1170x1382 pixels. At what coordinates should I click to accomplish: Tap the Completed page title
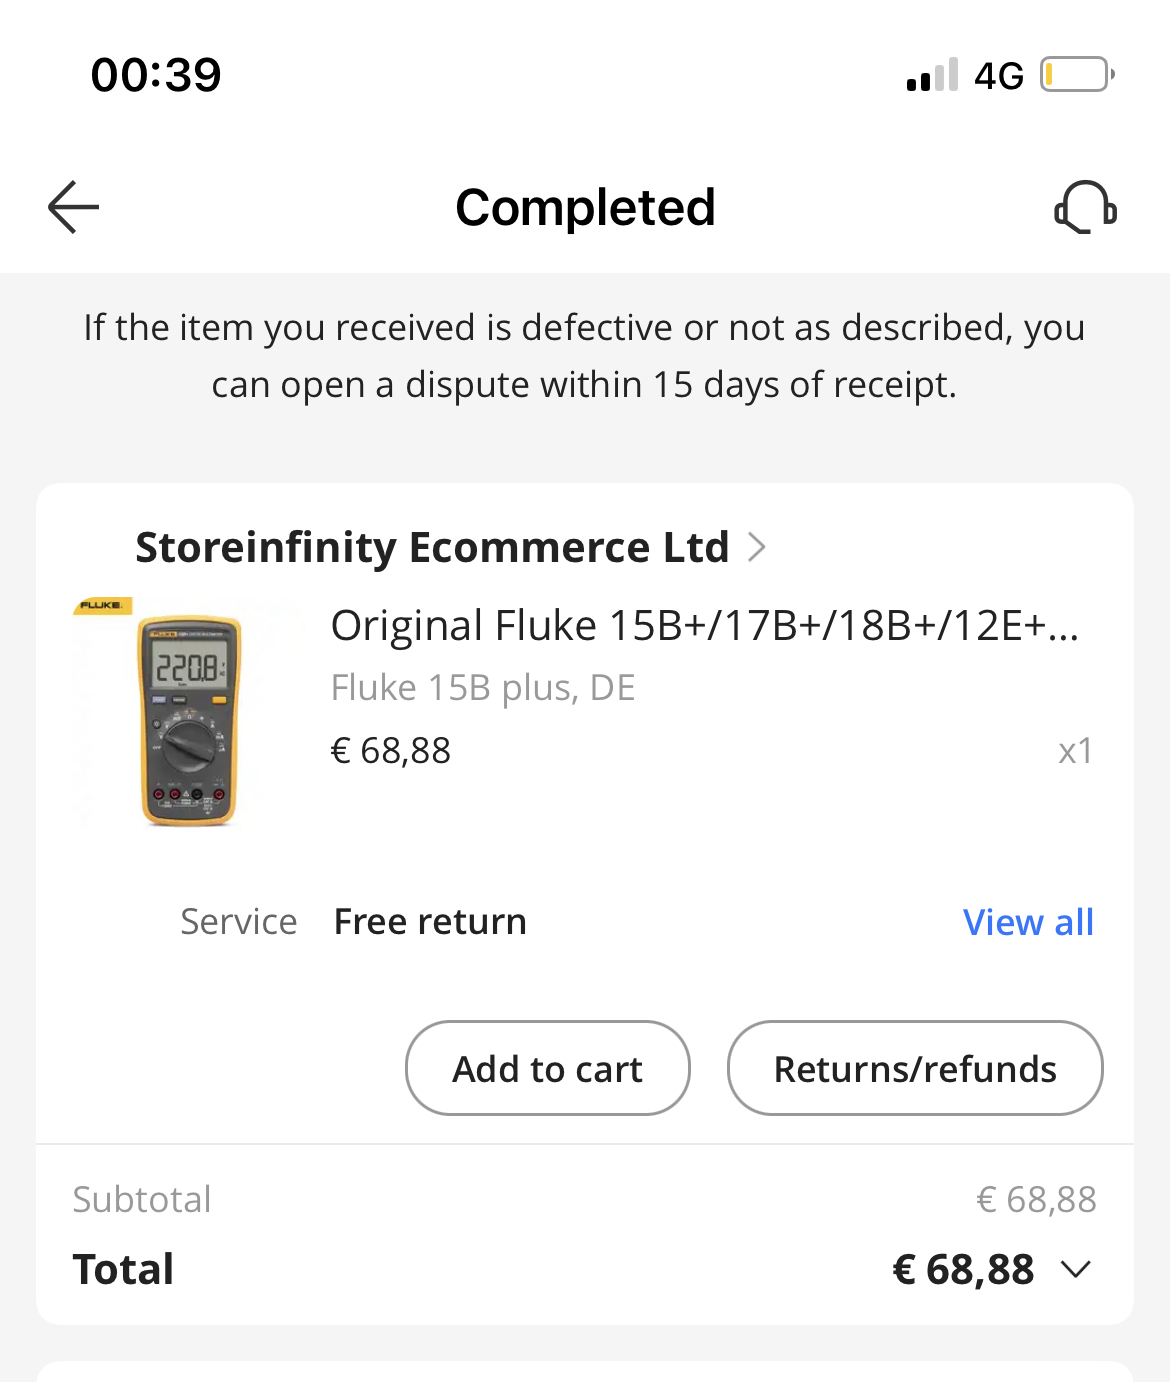pos(585,208)
